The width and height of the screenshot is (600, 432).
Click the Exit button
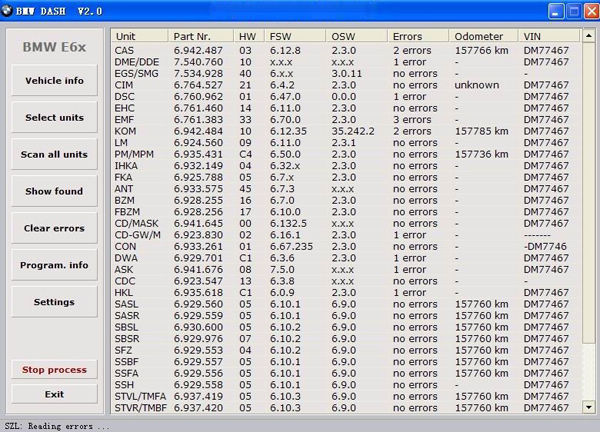(54, 394)
